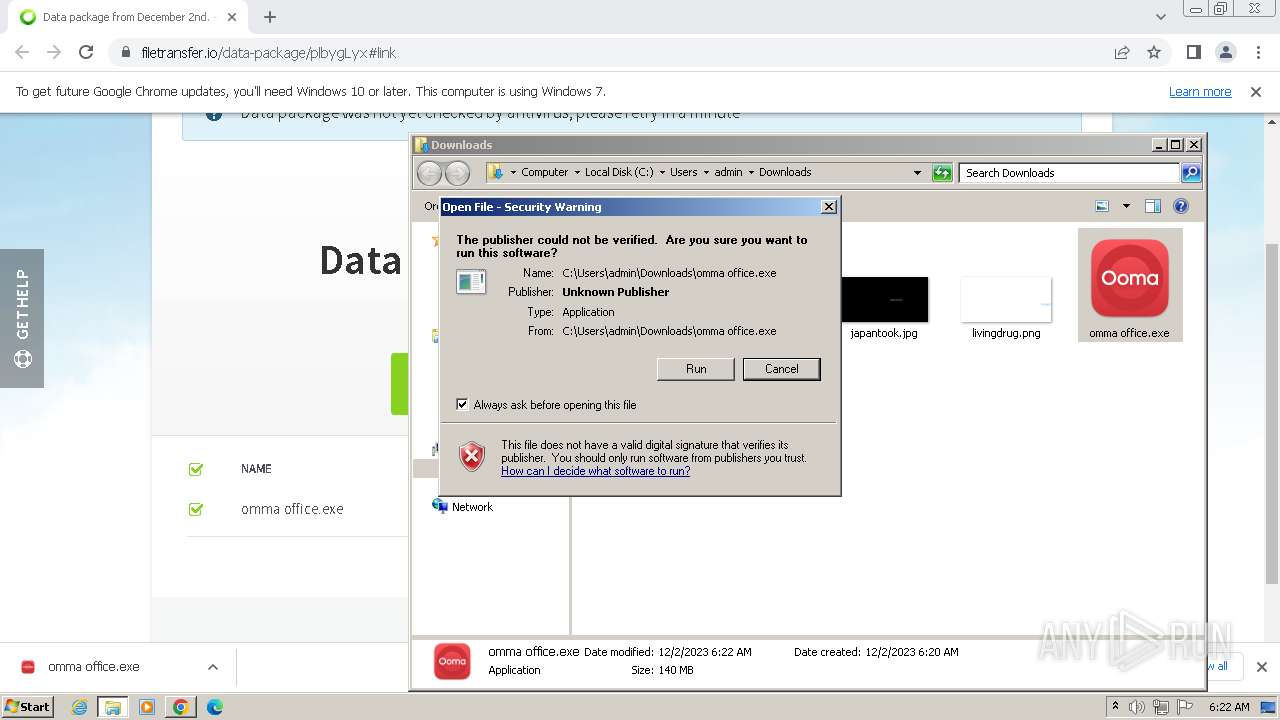Open the address bar history dropdown

coord(917,173)
